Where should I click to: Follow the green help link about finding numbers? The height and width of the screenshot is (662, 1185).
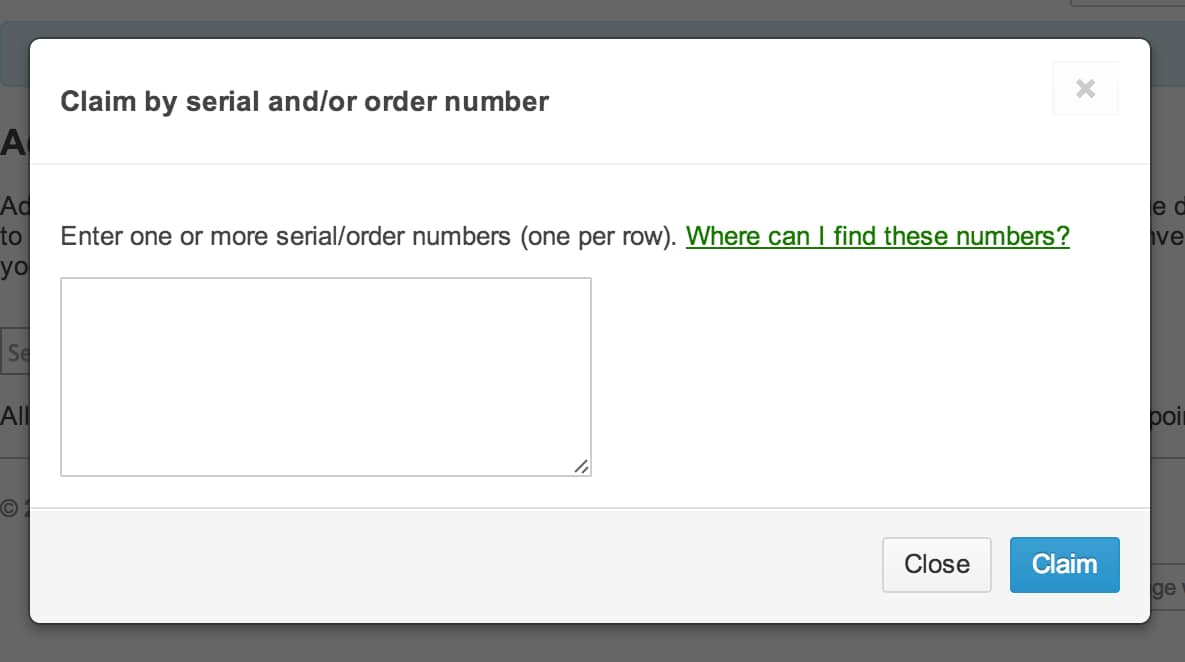click(x=877, y=236)
